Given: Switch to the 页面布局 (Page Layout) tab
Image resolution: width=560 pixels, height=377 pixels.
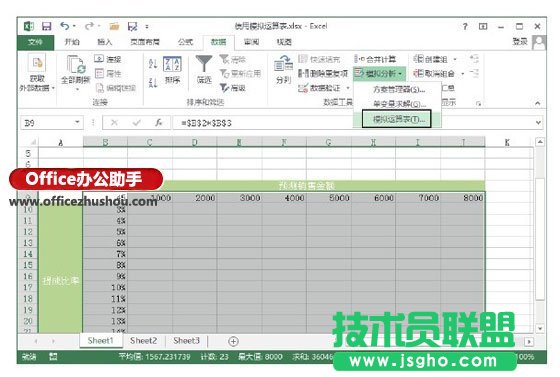Looking at the screenshot, I should (x=145, y=42).
